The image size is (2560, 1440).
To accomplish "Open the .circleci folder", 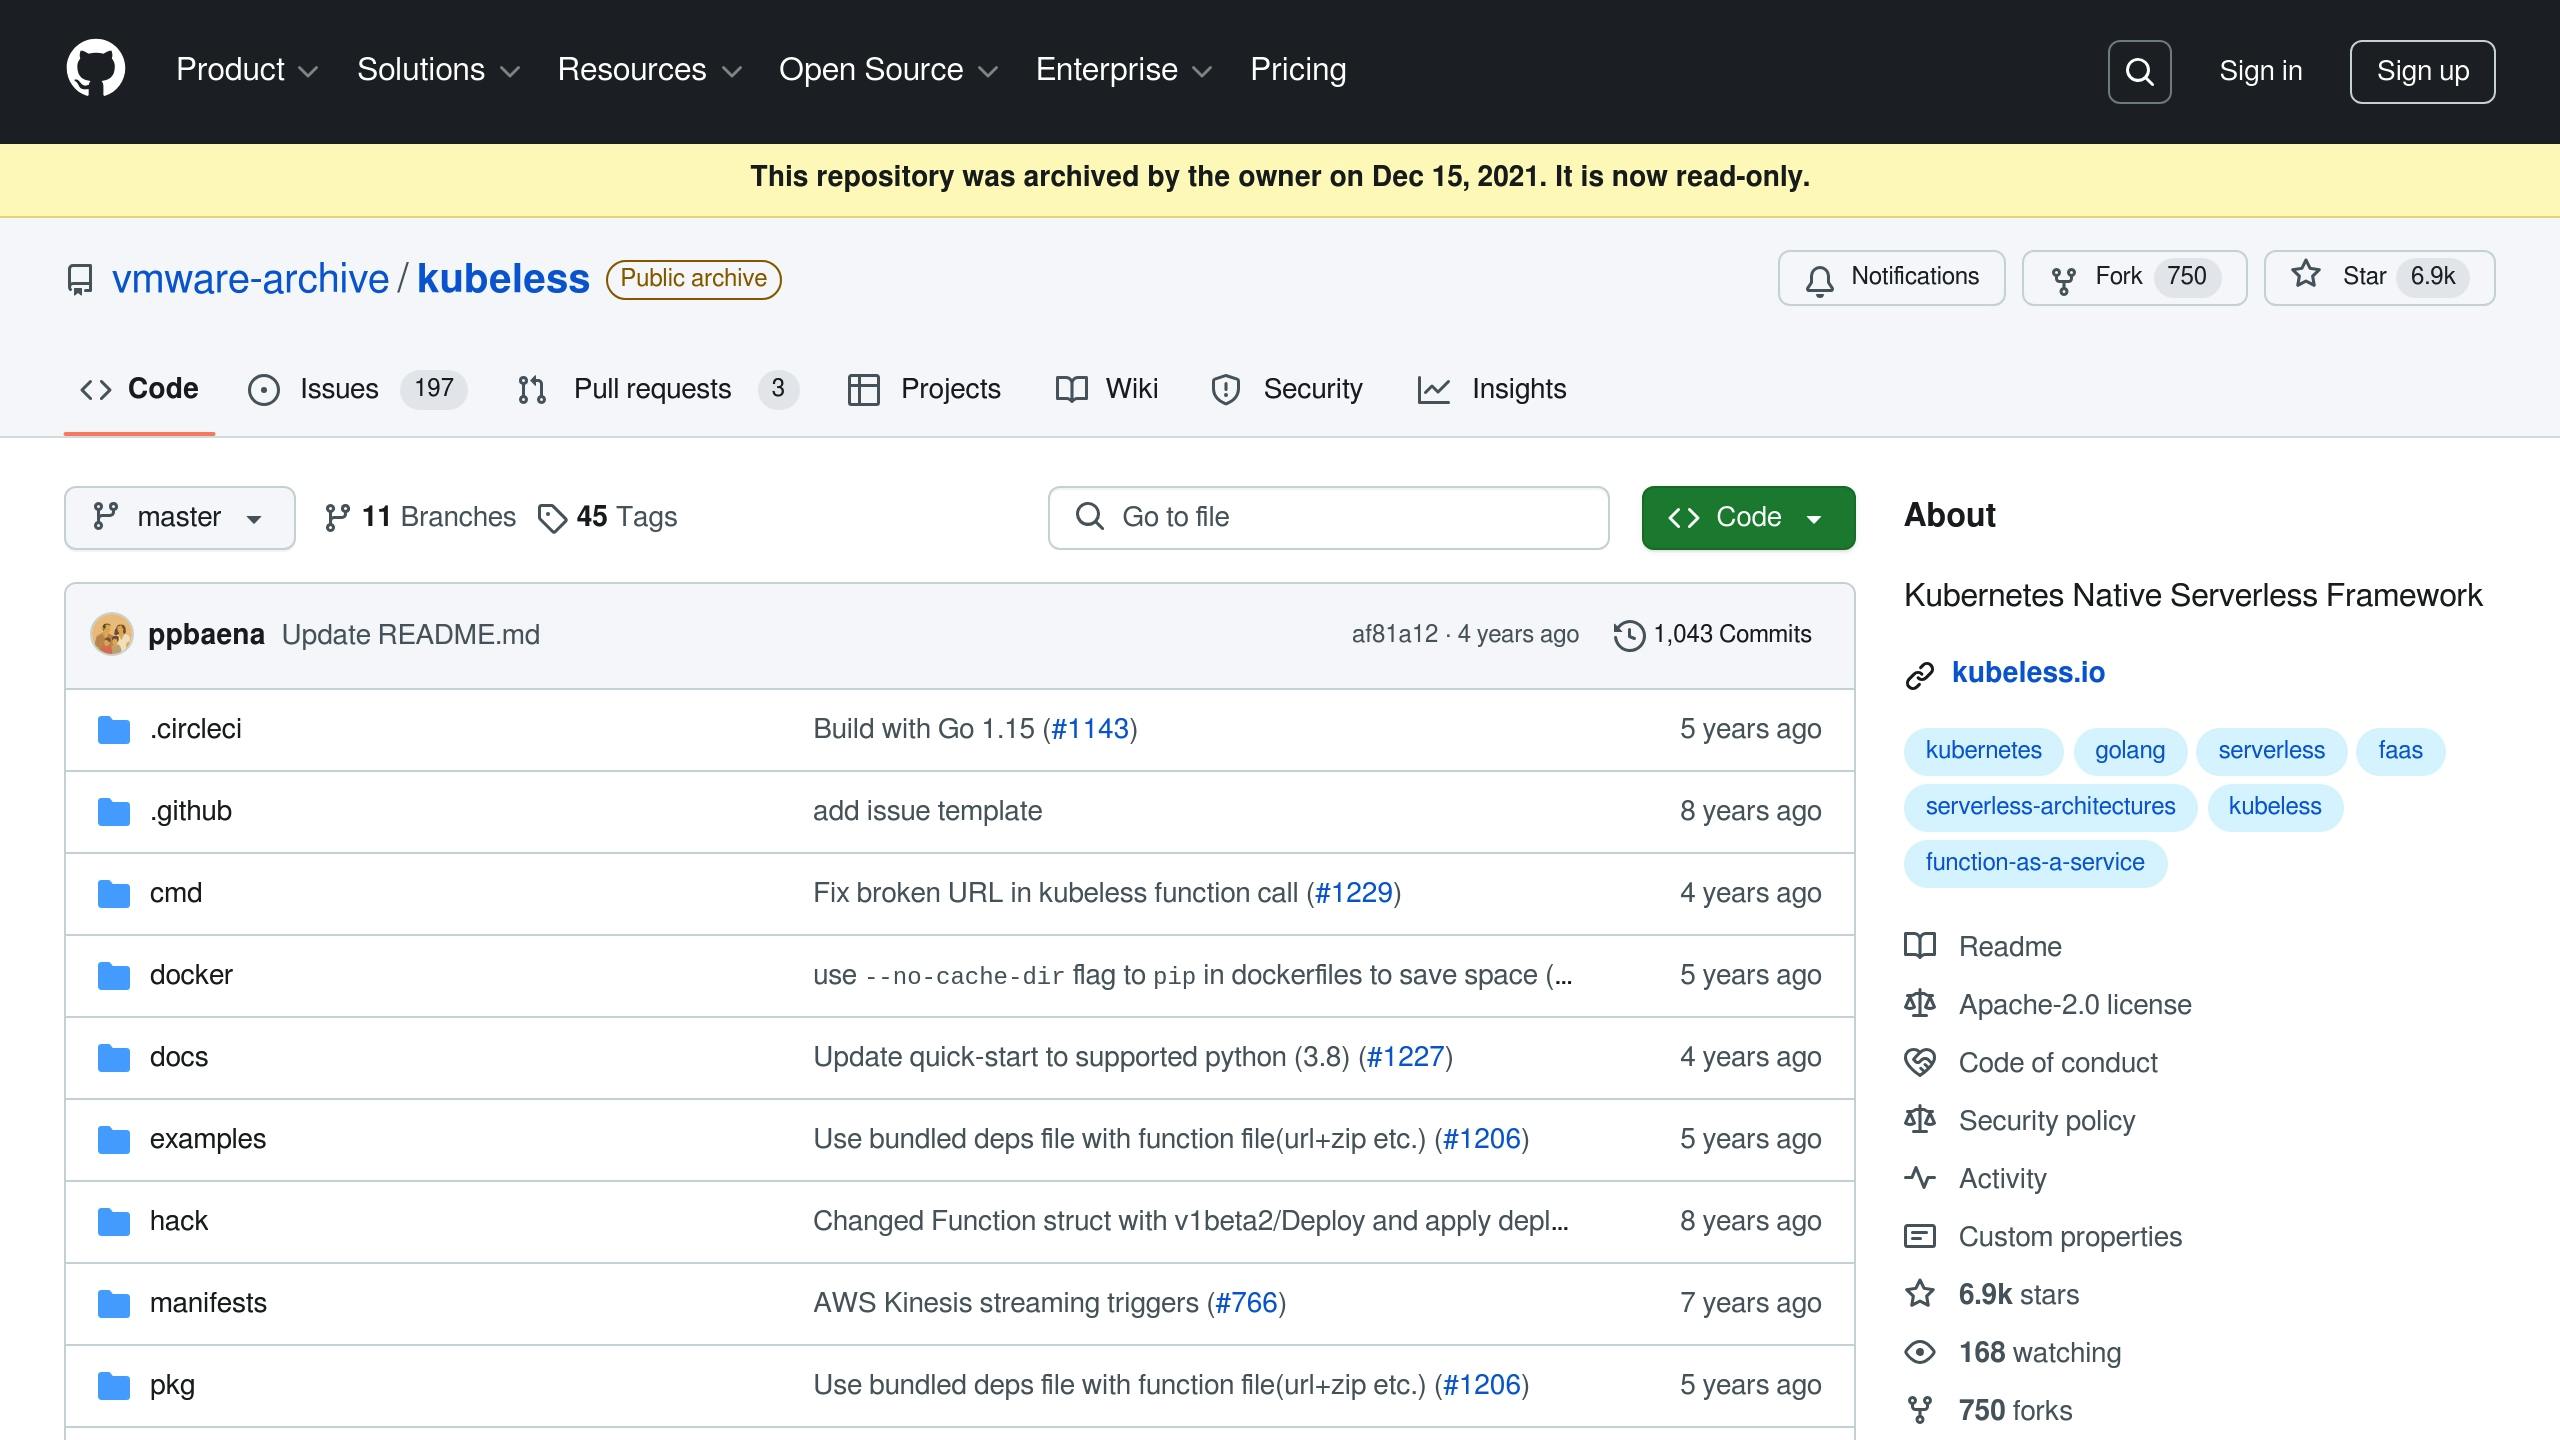I will [196, 729].
